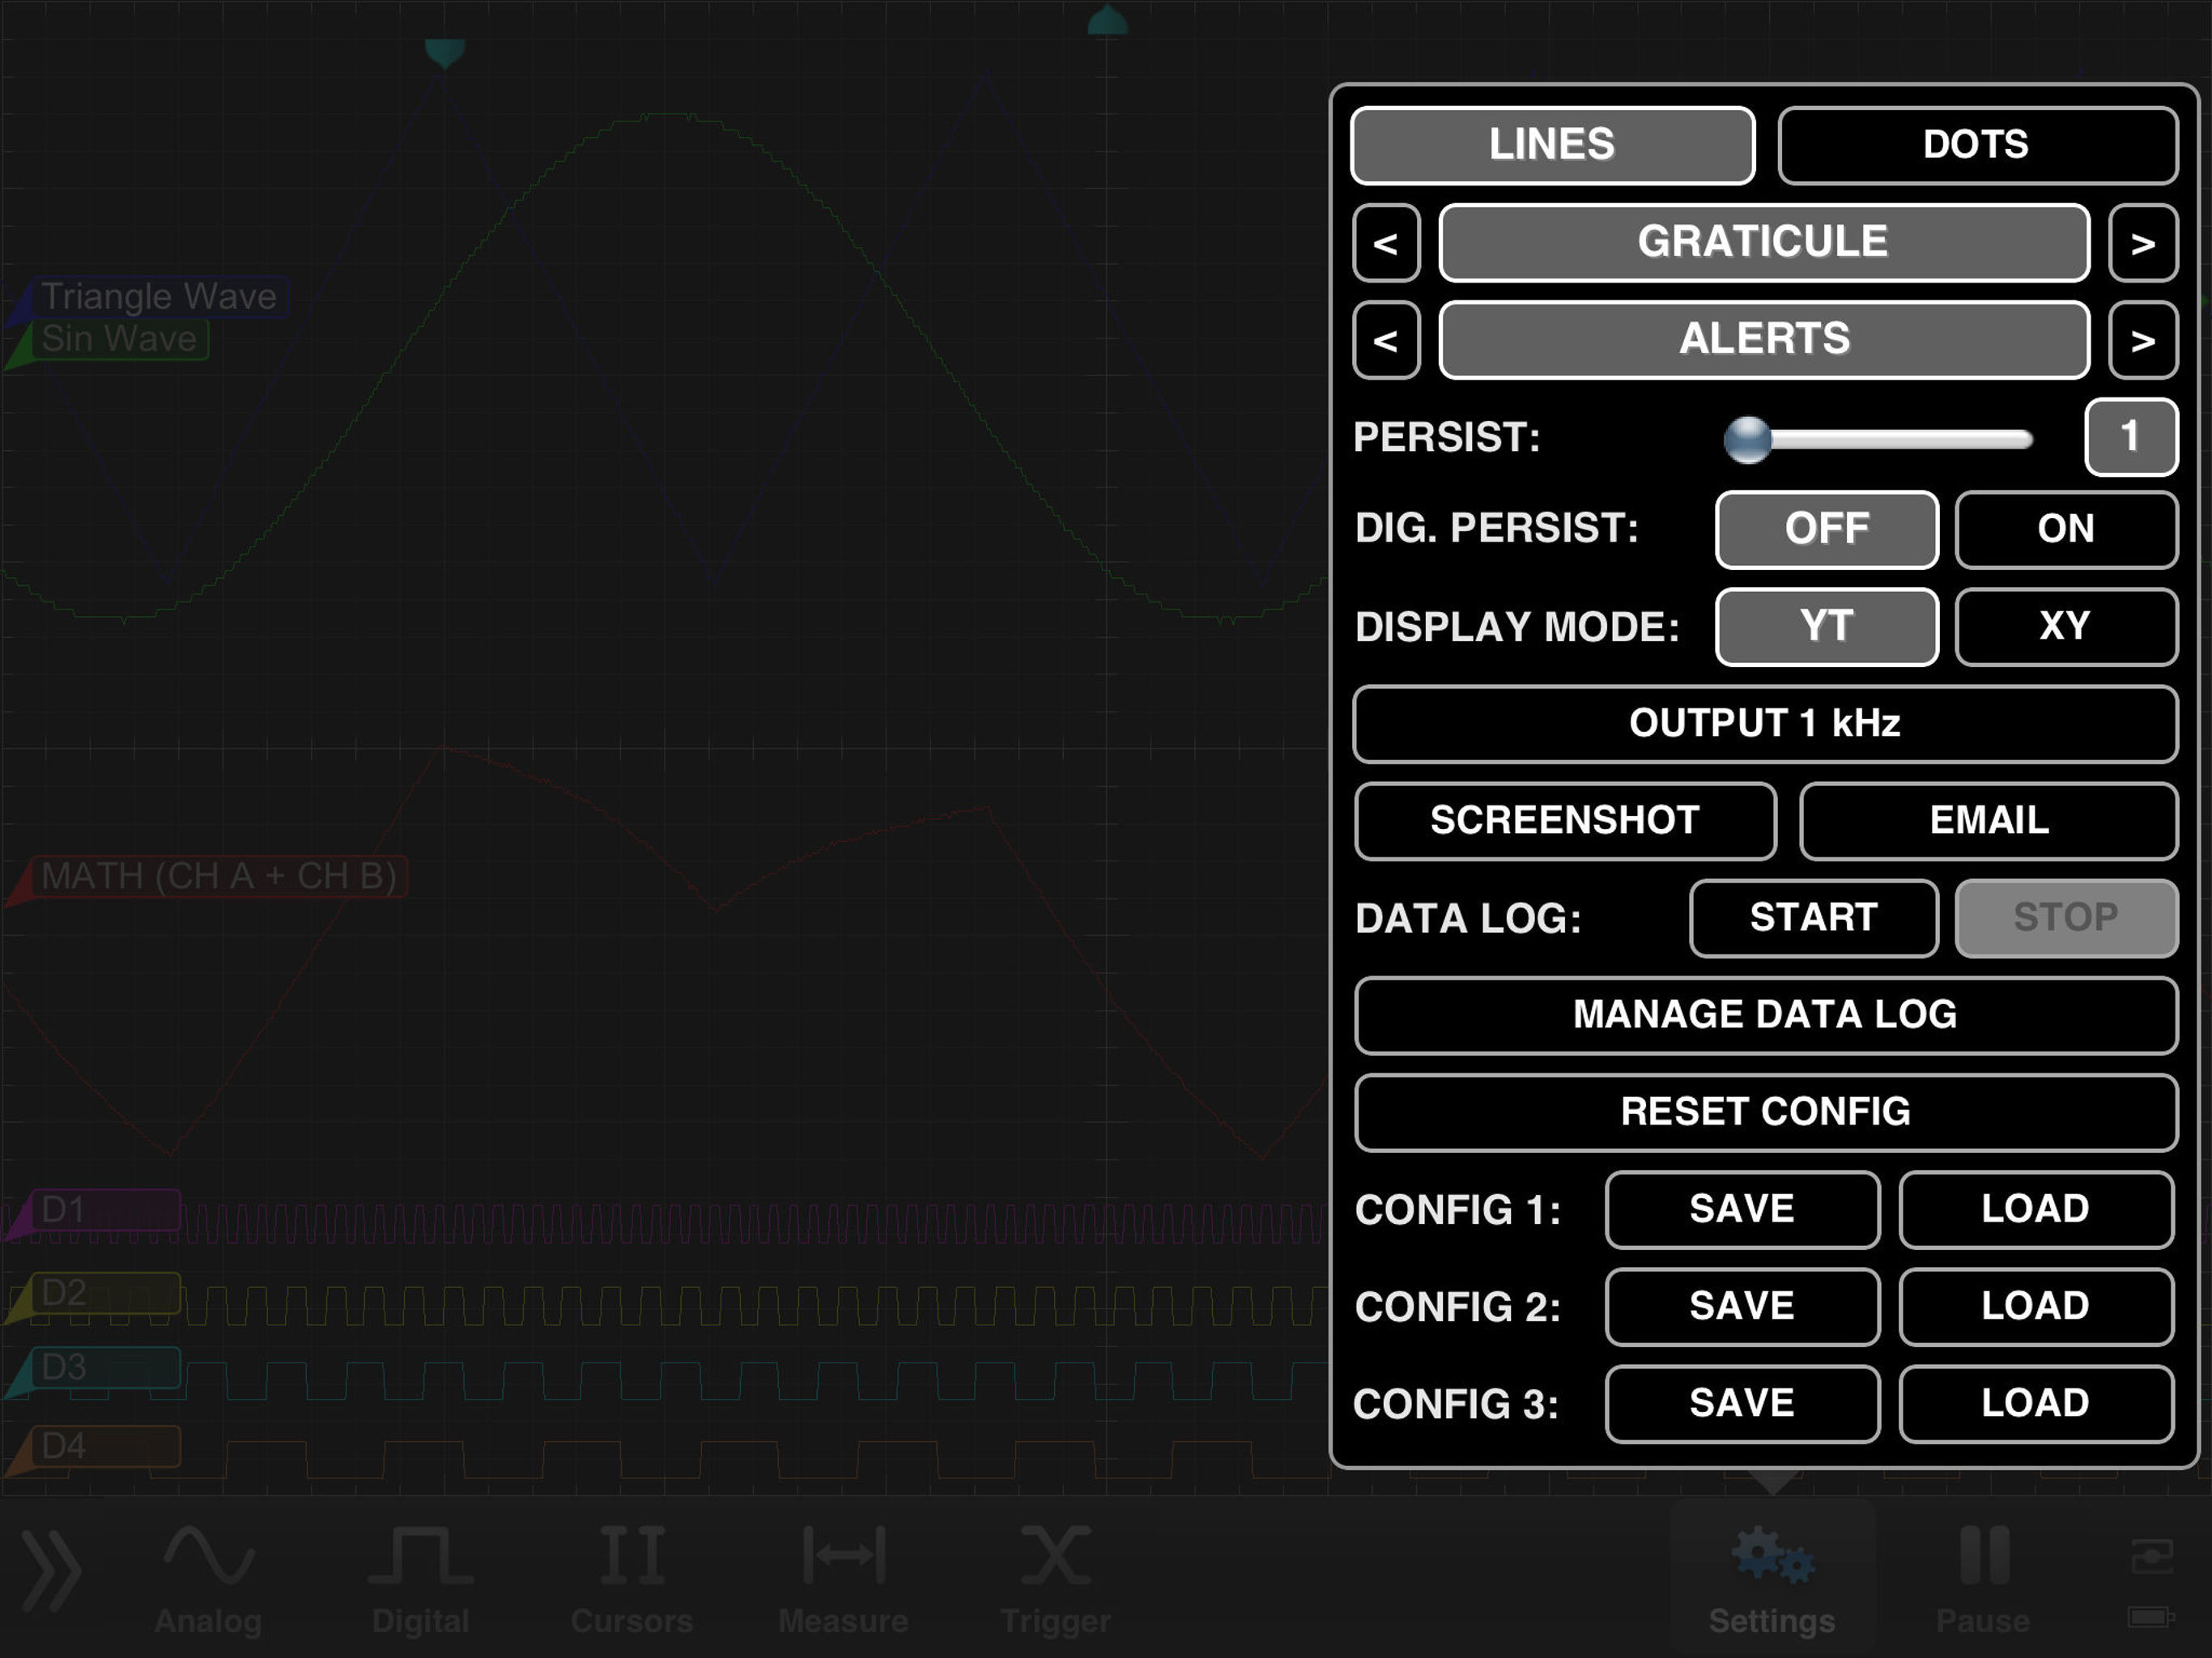Select the D1 digital channel label
Viewport: 2212px width, 1658px height.
click(x=105, y=1210)
